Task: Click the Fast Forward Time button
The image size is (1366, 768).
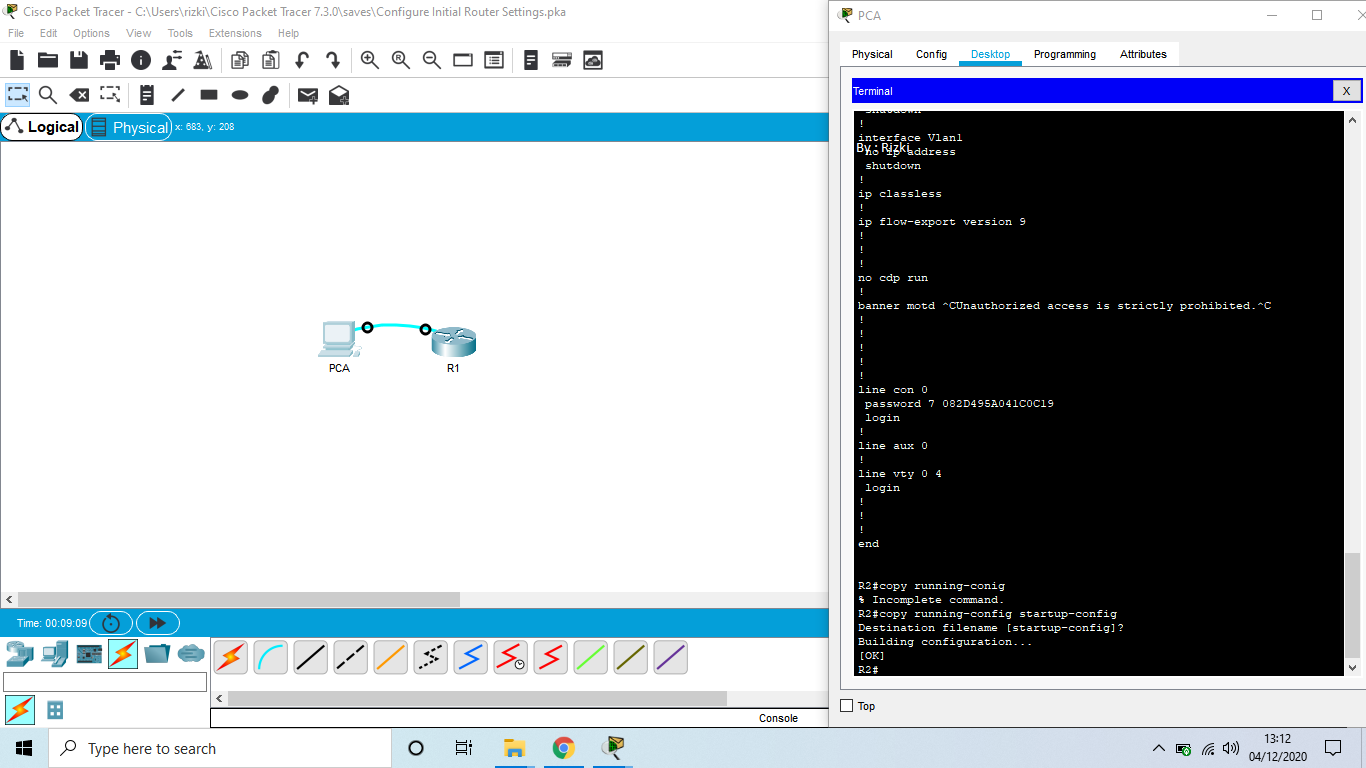Action: 157,623
